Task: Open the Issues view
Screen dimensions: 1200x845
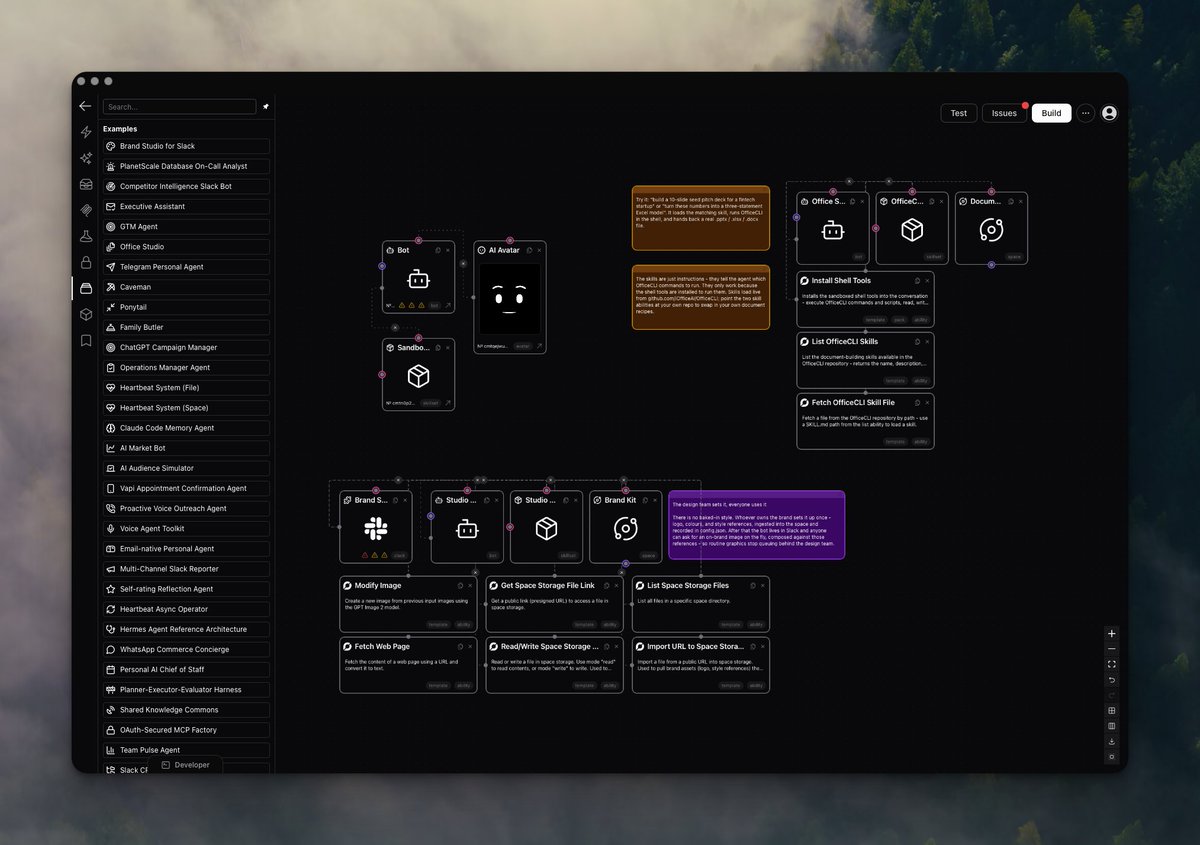Action: tap(1004, 113)
